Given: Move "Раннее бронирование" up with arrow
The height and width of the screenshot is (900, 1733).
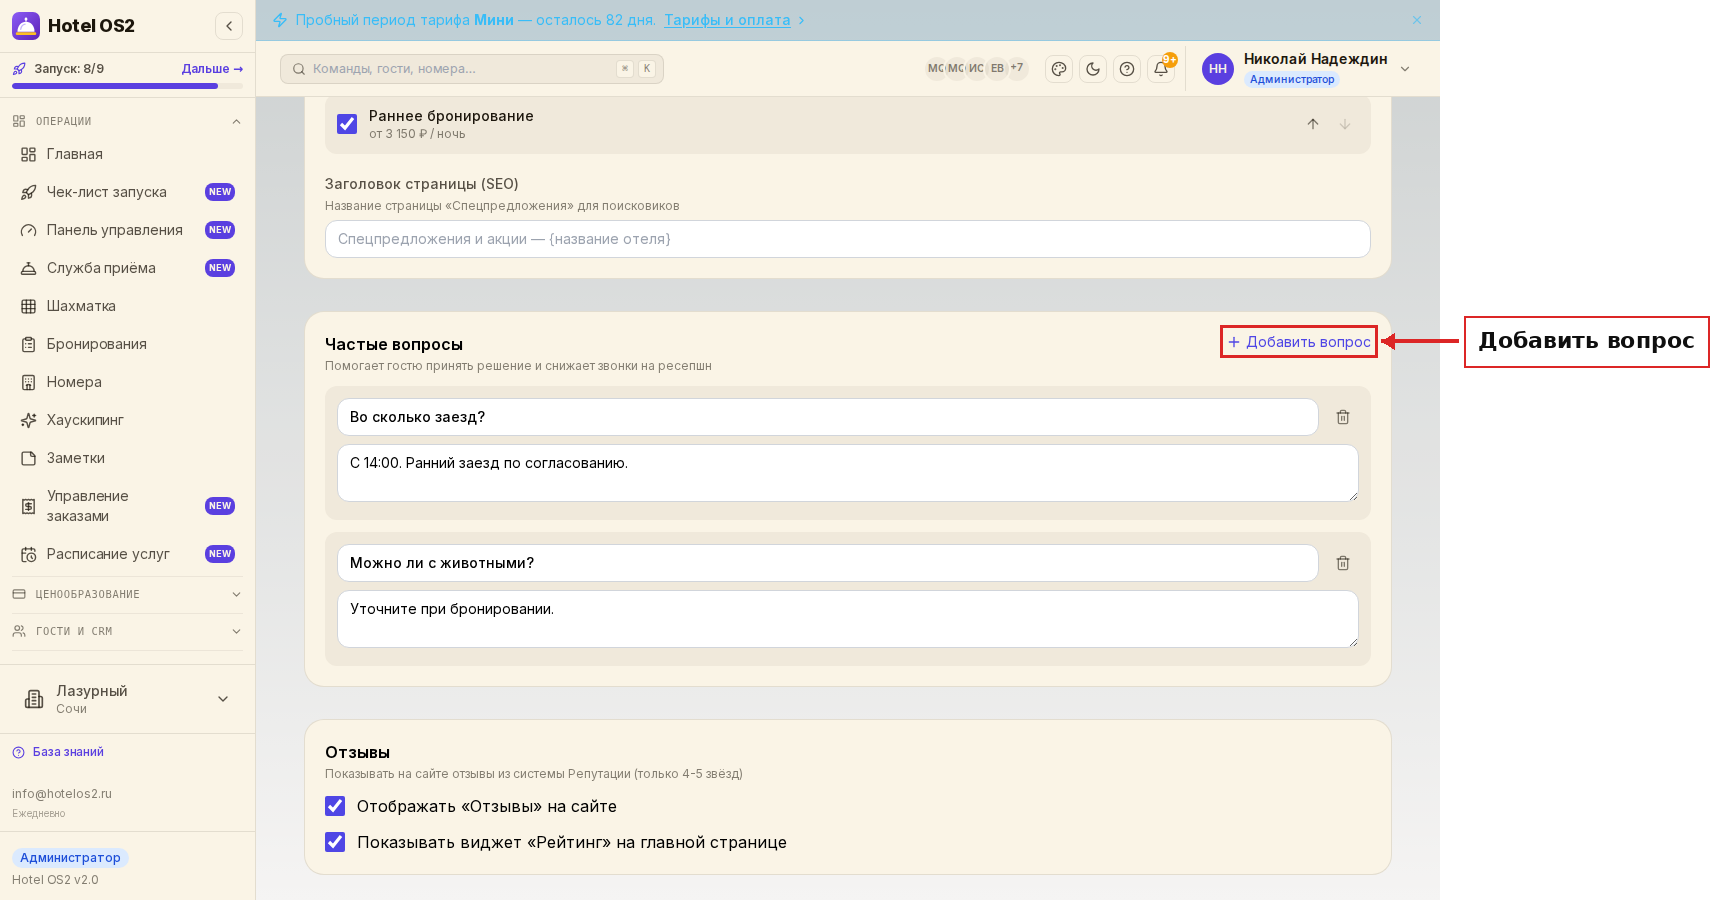Looking at the screenshot, I should [1313, 124].
